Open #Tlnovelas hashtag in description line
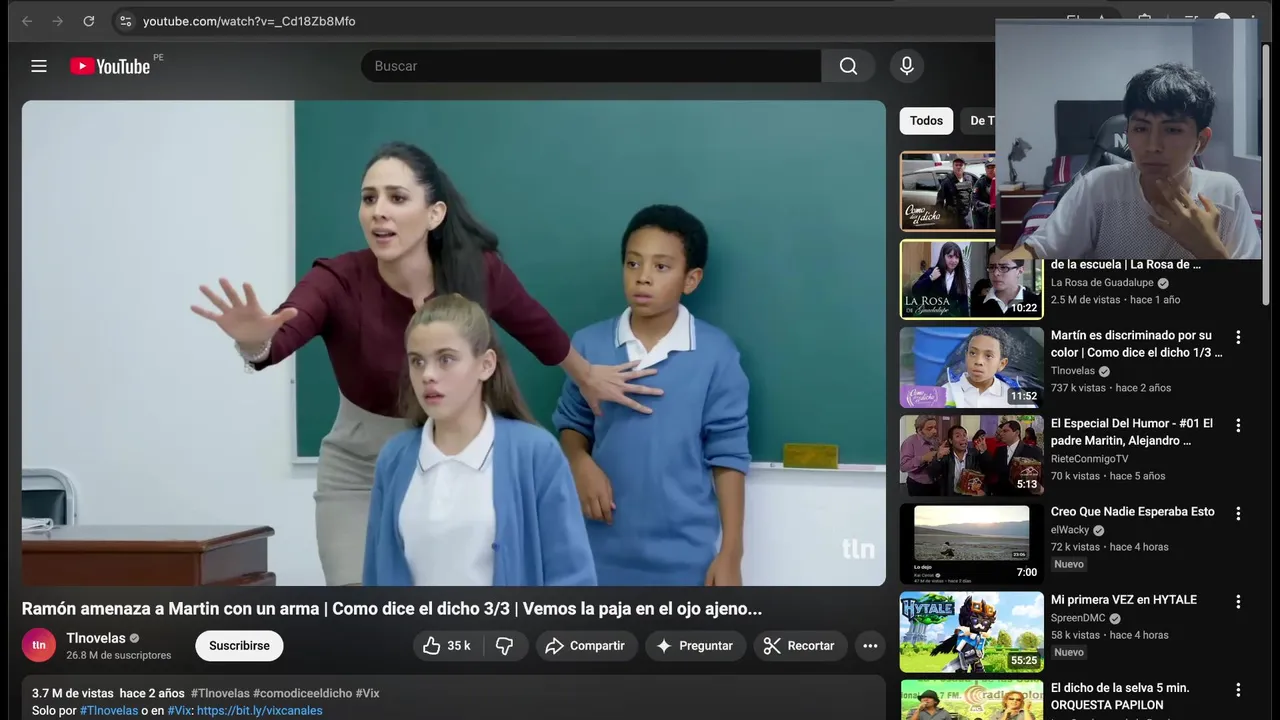Image resolution: width=1280 pixels, height=720 pixels. (219, 693)
